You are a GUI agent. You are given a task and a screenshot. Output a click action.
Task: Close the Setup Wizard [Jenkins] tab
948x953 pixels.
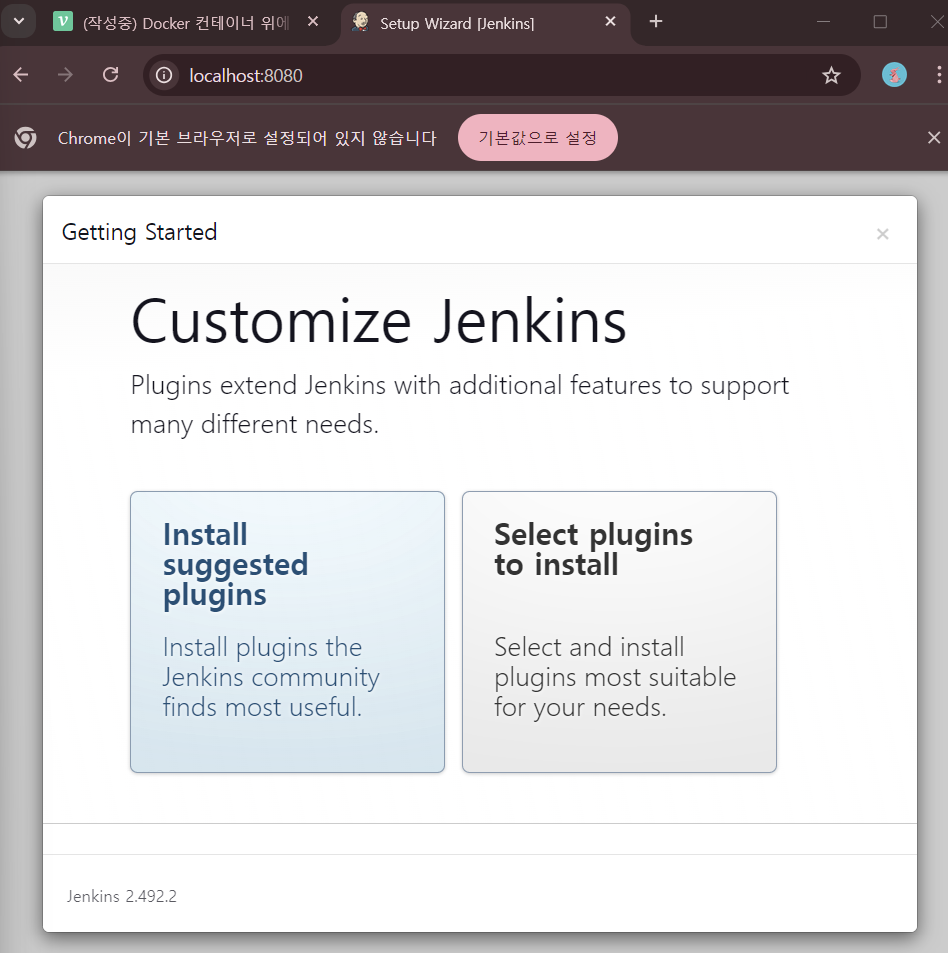pyautogui.click(x=611, y=22)
